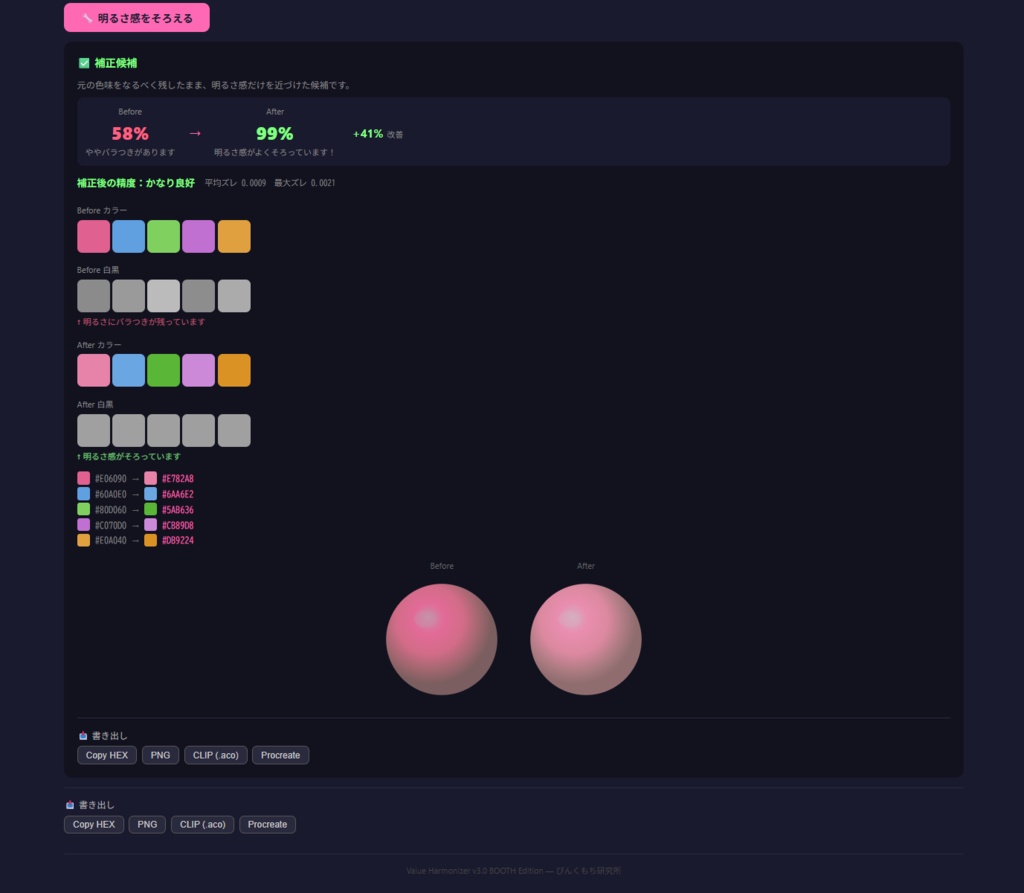1024x893 pixels.
Task: Click the corrected hex code #6AA6E2
Action: [x=178, y=495]
